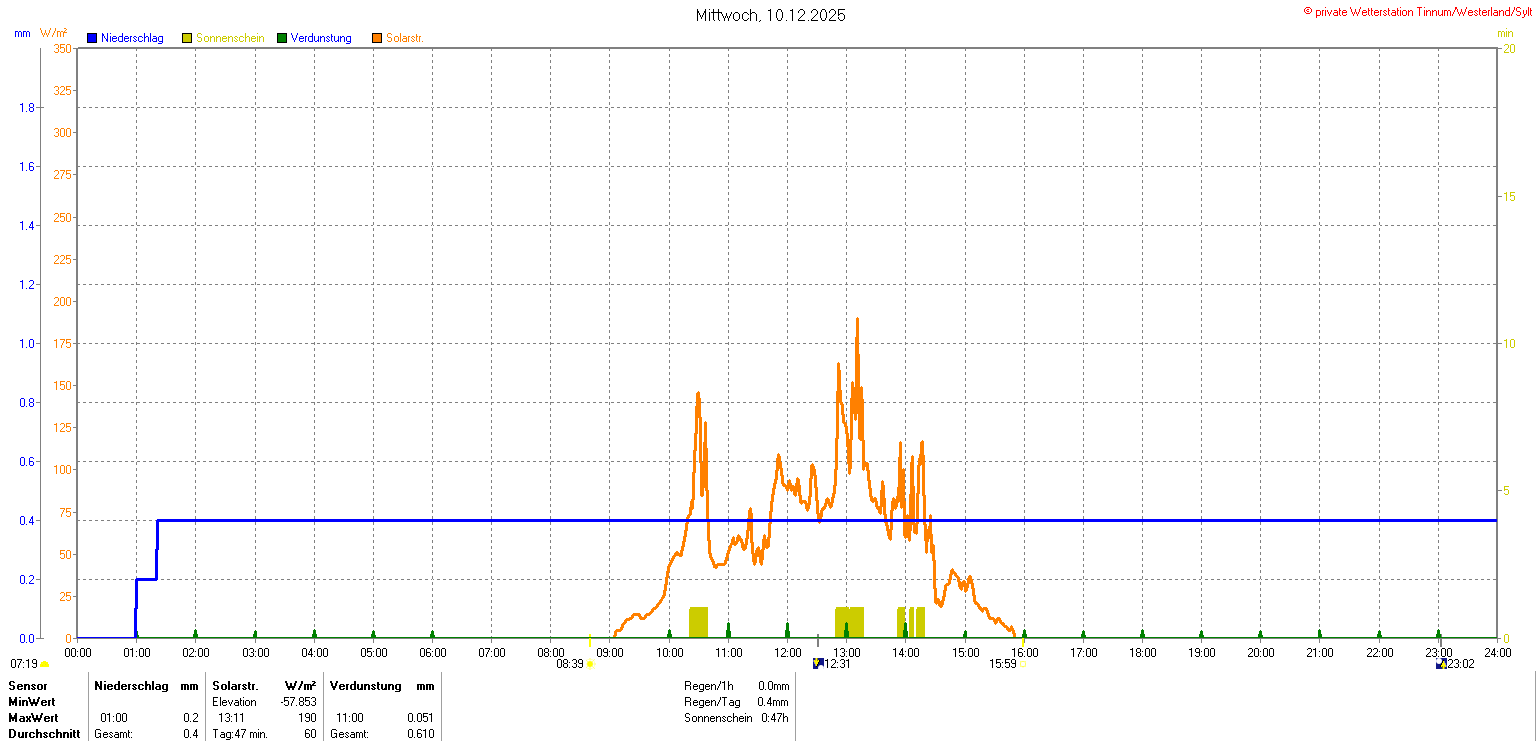The height and width of the screenshot is (741, 1536).
Task: Click the sunrise sun icon at 08:39
Action: click(590, 664)
